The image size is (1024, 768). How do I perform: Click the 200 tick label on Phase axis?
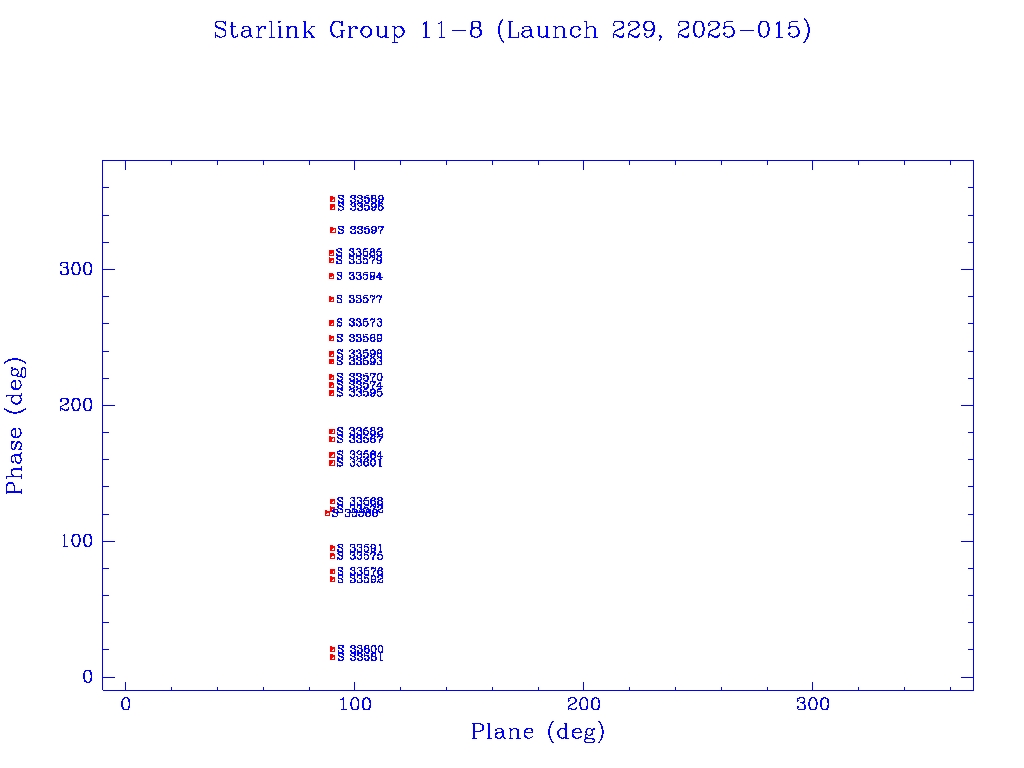76,405
